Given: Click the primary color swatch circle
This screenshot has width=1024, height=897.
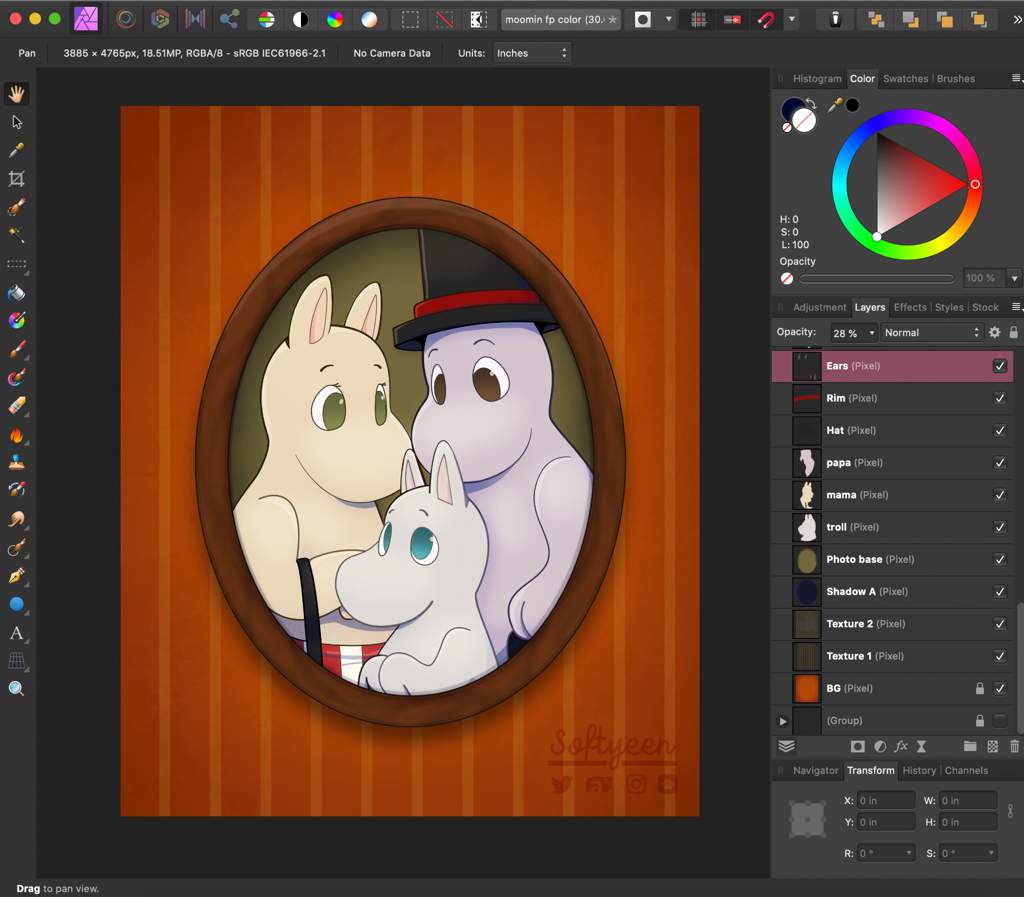Looking at the screenshot, I should 793,110.
